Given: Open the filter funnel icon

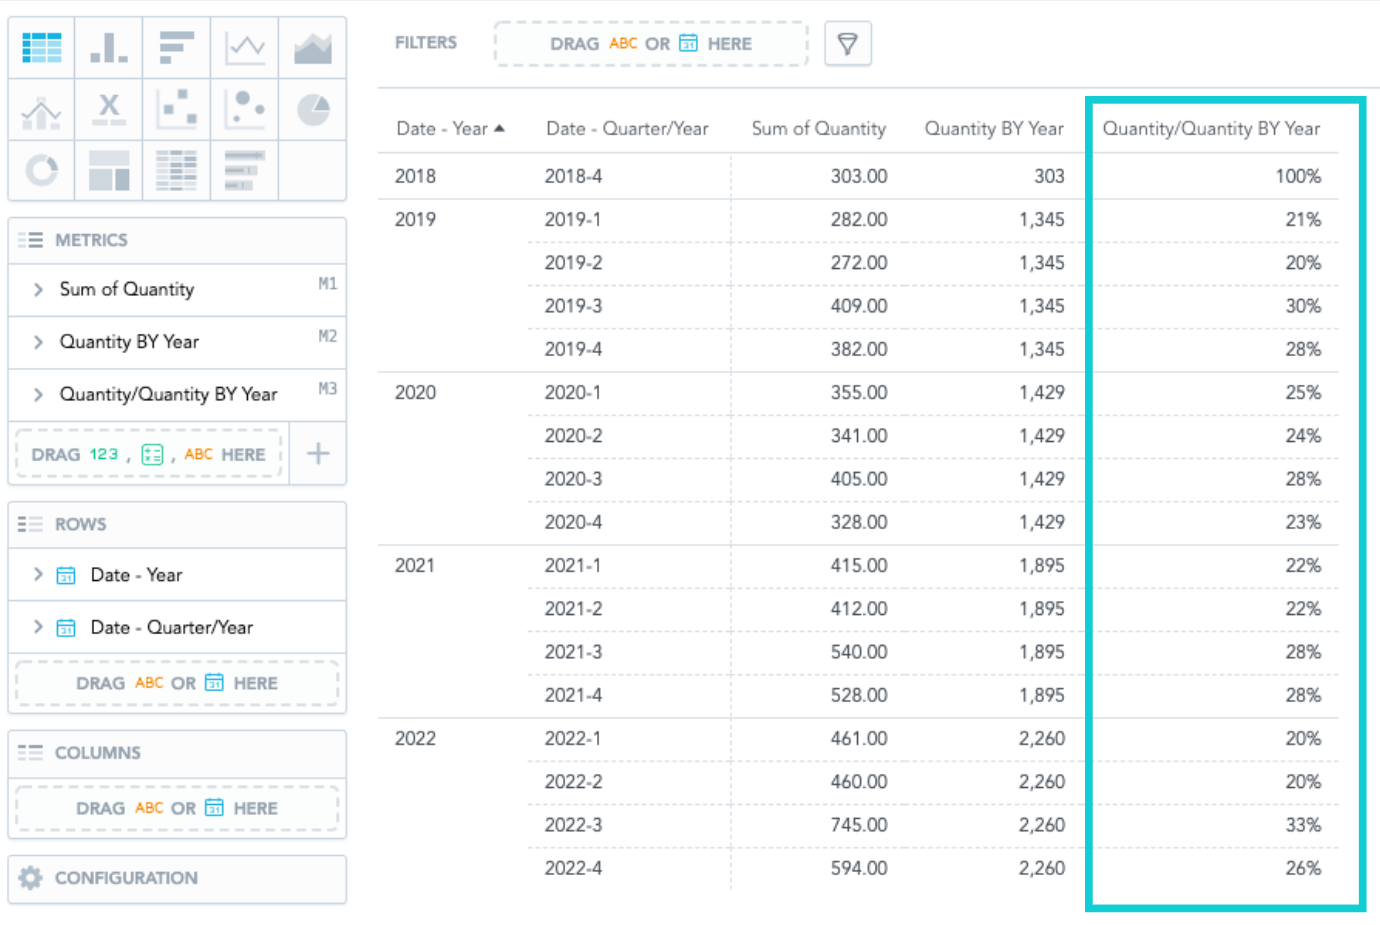Looking at the screenshot, I should [847, 43].
